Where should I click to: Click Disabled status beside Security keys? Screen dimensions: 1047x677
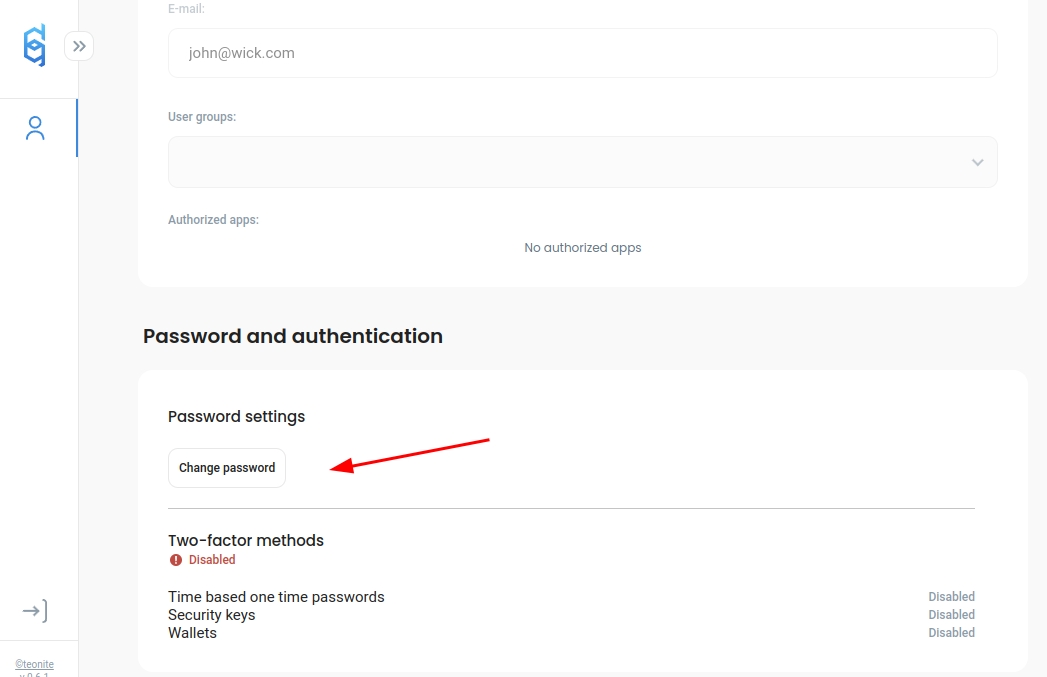951,615
